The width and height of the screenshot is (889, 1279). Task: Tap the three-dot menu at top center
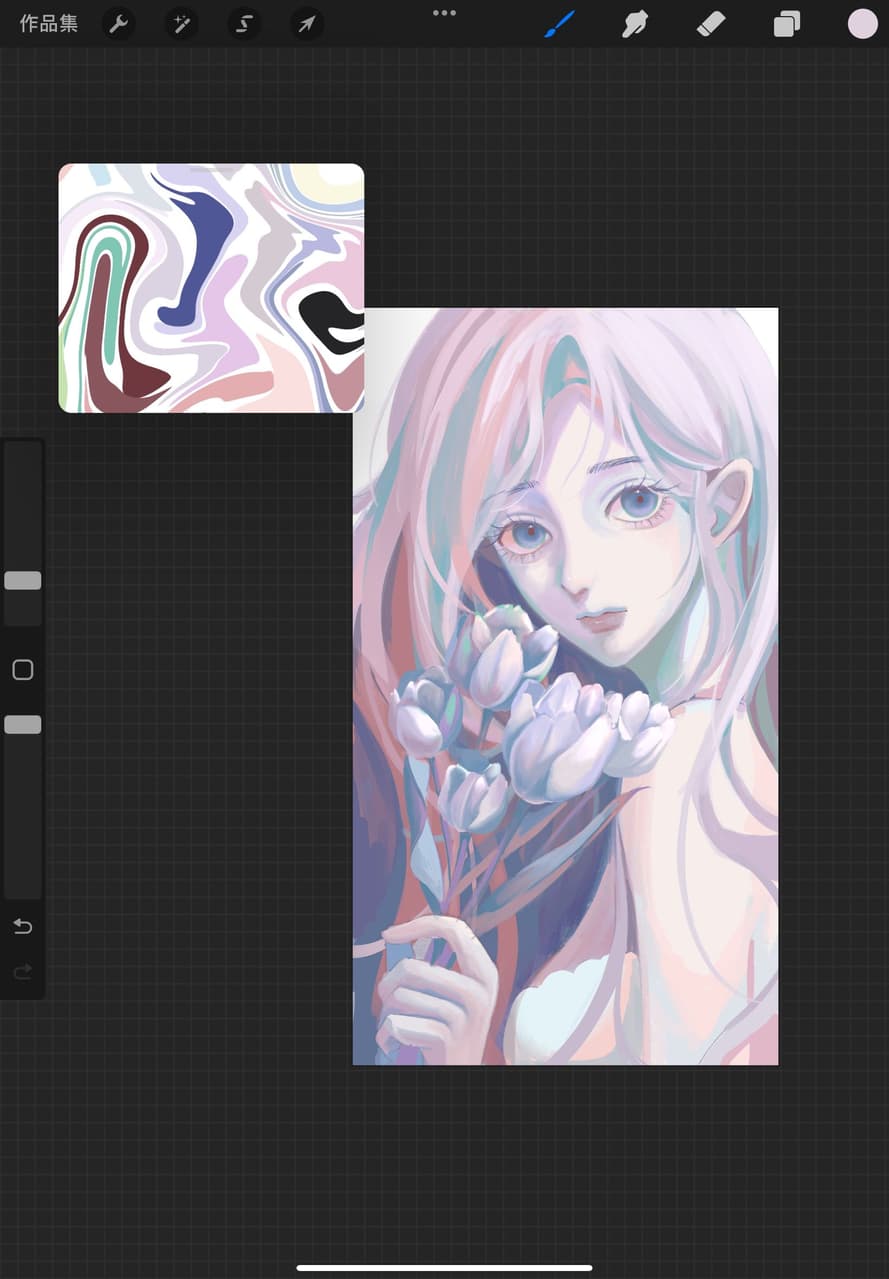(444, 13)
